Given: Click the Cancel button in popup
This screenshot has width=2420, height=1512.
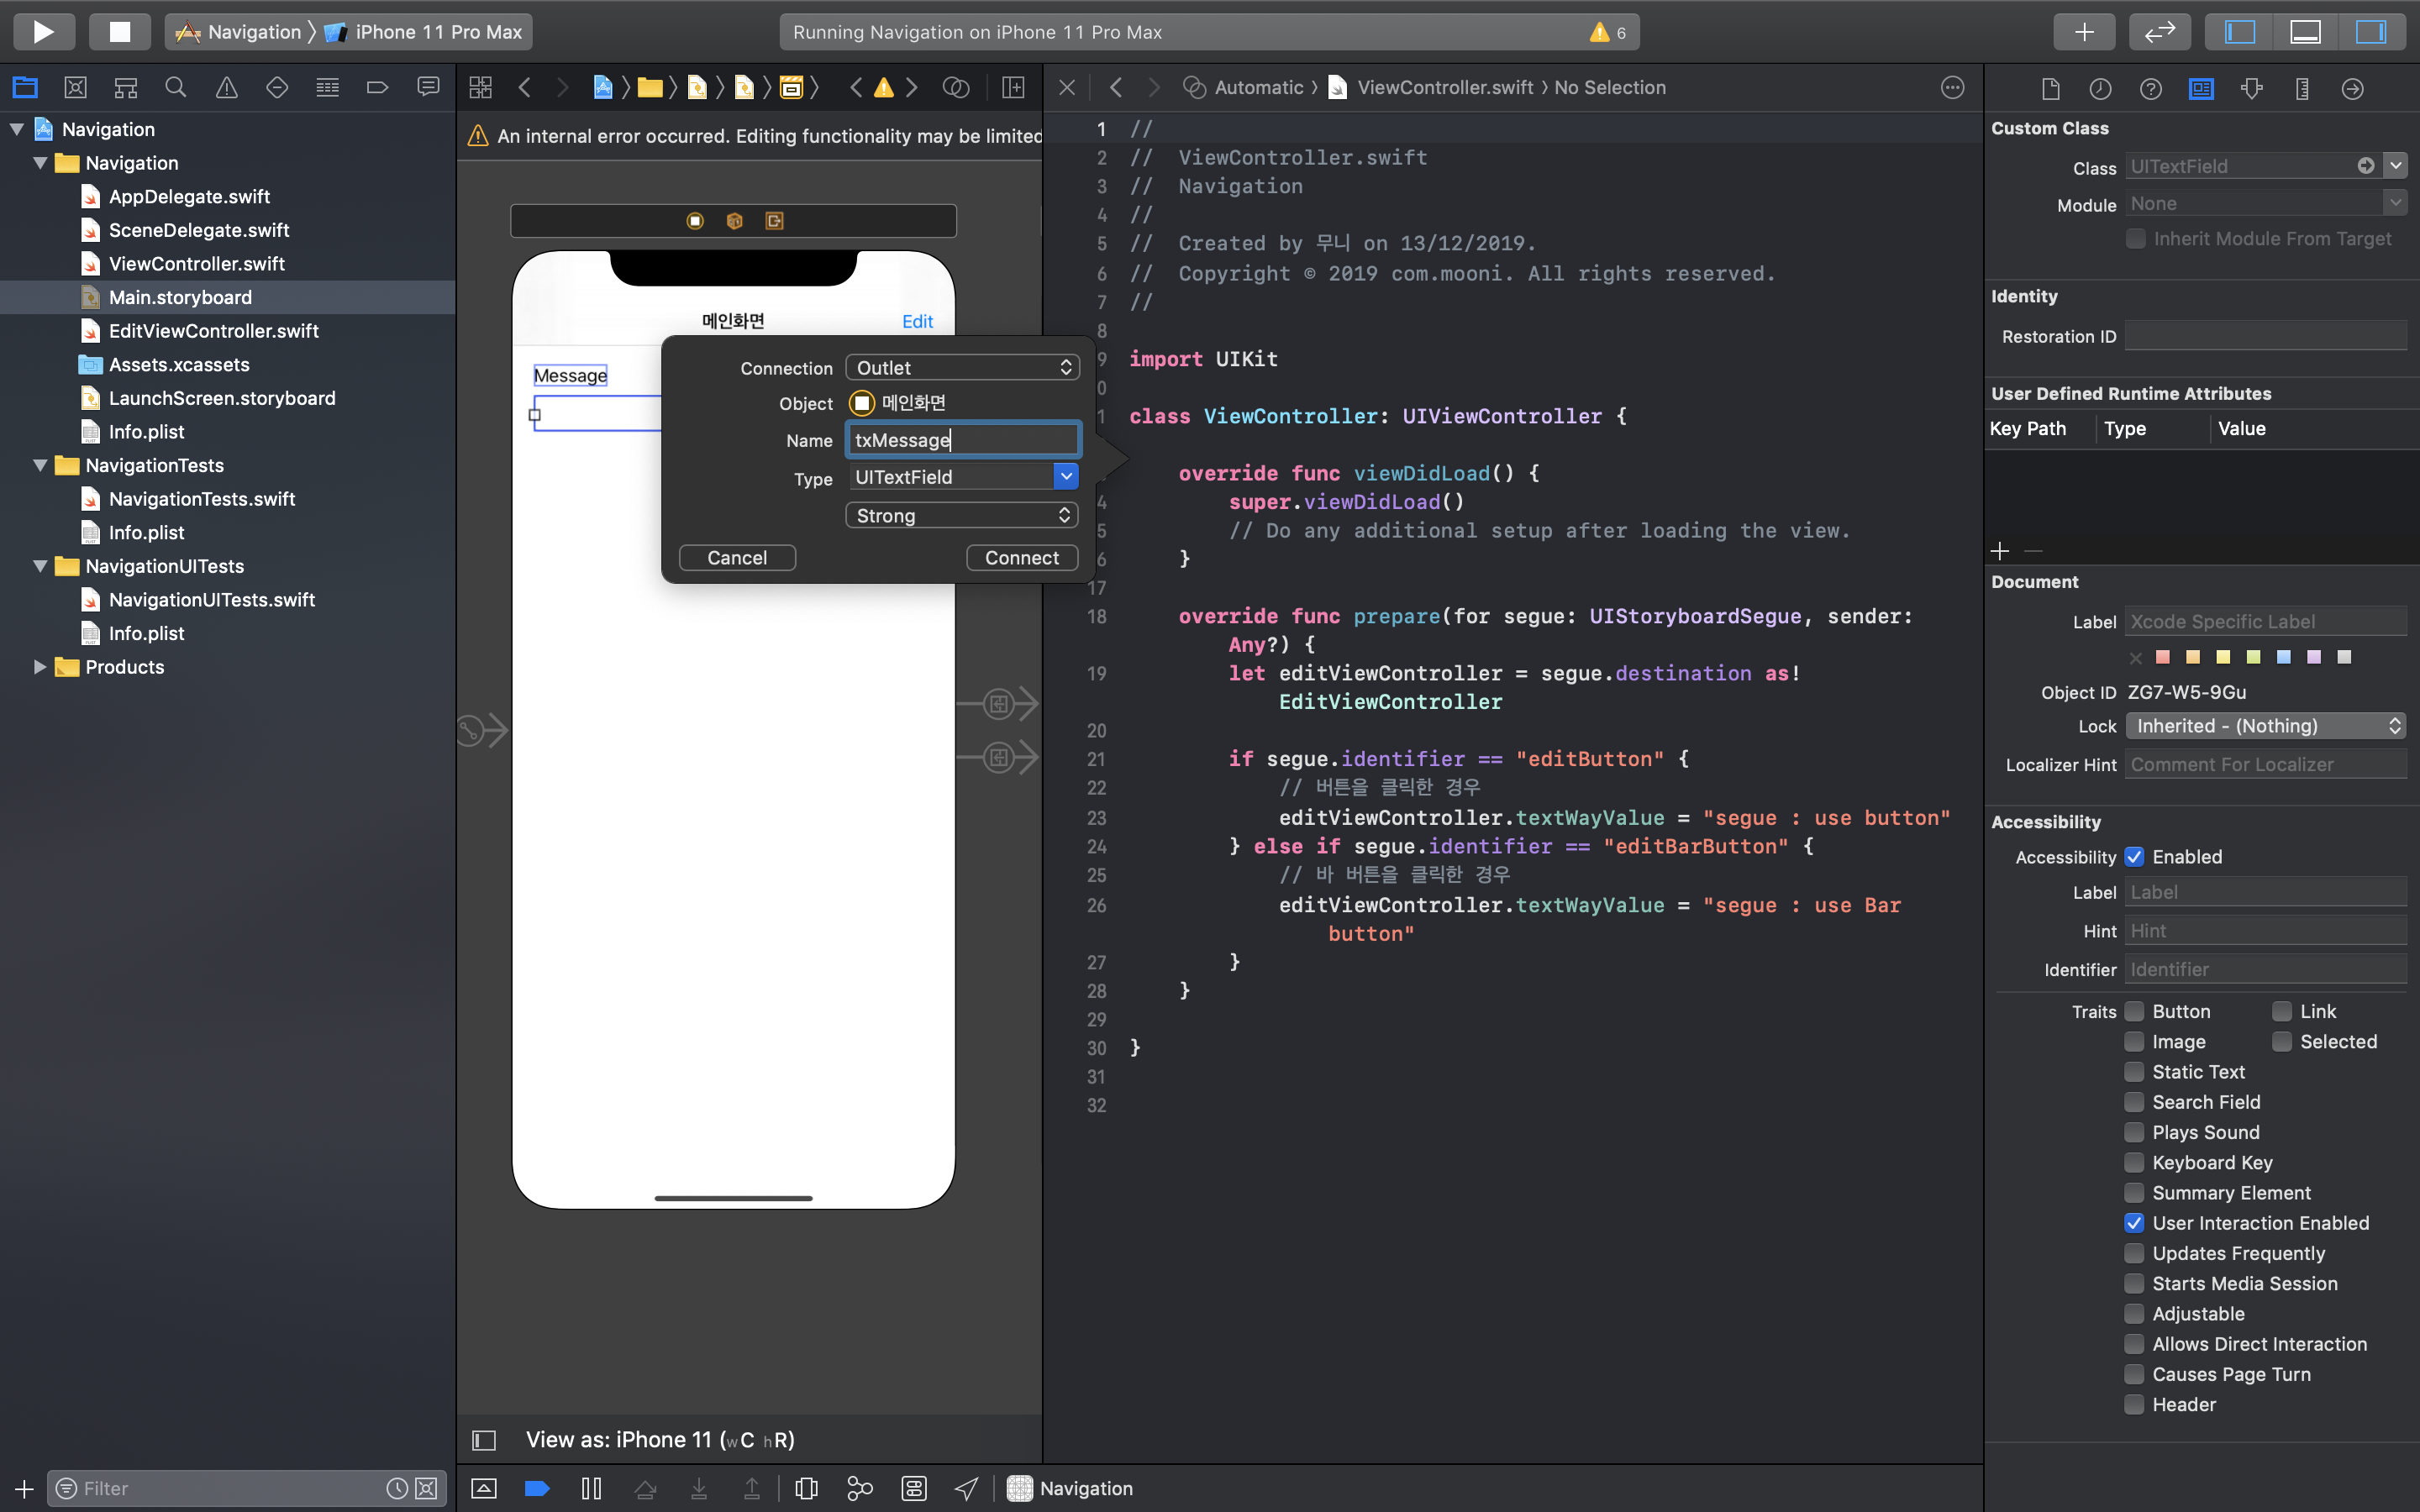Looking at the screenshot, I should [x=737, y=558].
